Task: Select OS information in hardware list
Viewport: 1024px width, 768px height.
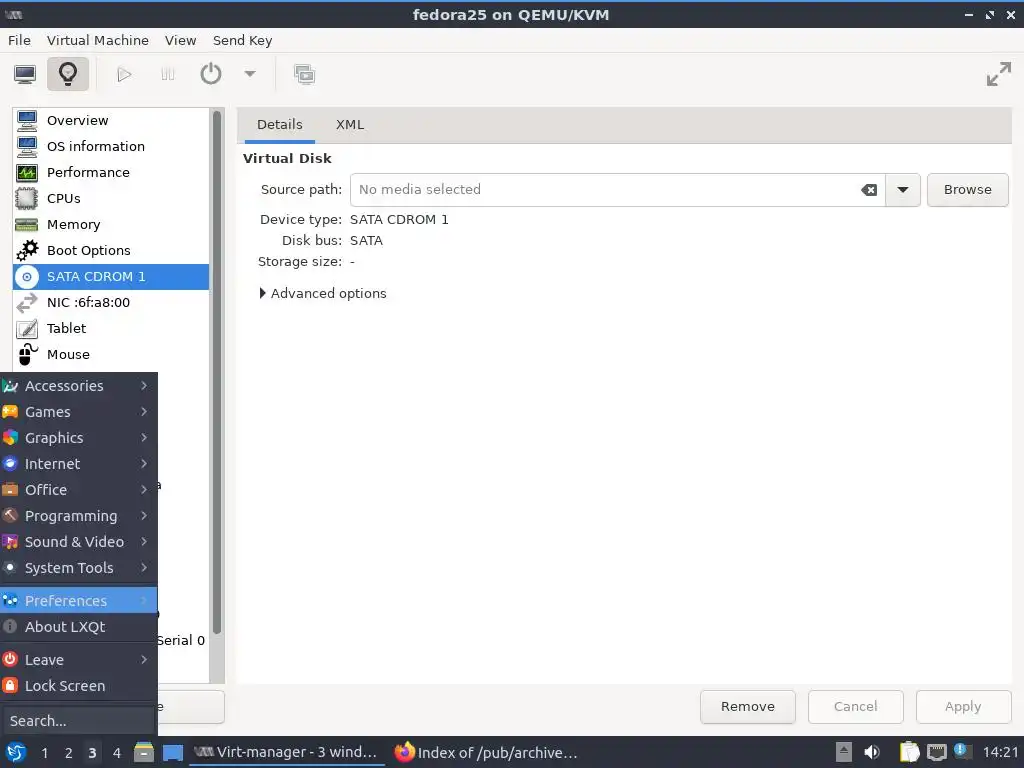Action: click(x=111, y=146)
